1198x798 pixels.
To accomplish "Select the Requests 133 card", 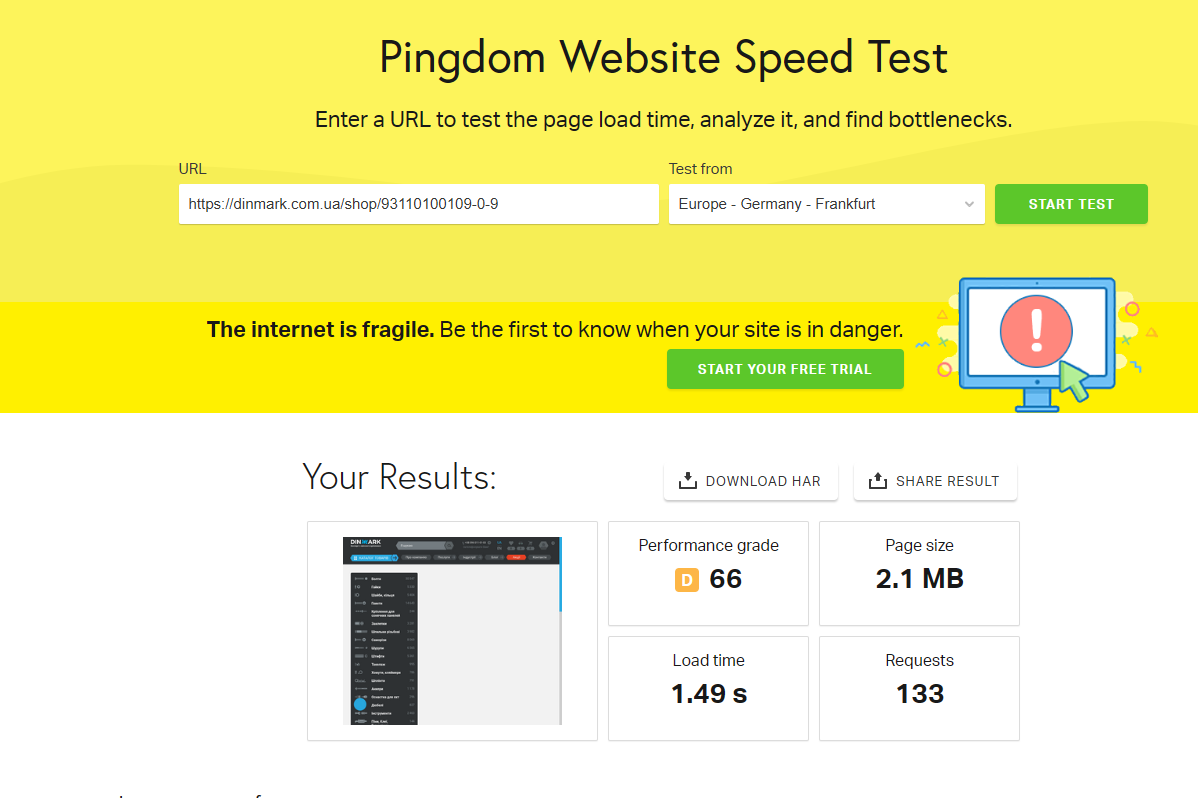I will 919,688.
